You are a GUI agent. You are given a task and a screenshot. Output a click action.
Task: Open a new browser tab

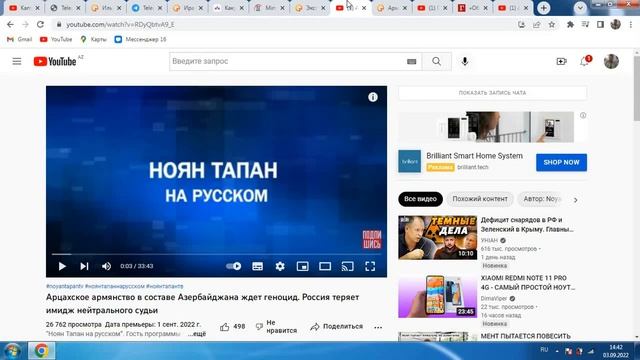point(543,8)
